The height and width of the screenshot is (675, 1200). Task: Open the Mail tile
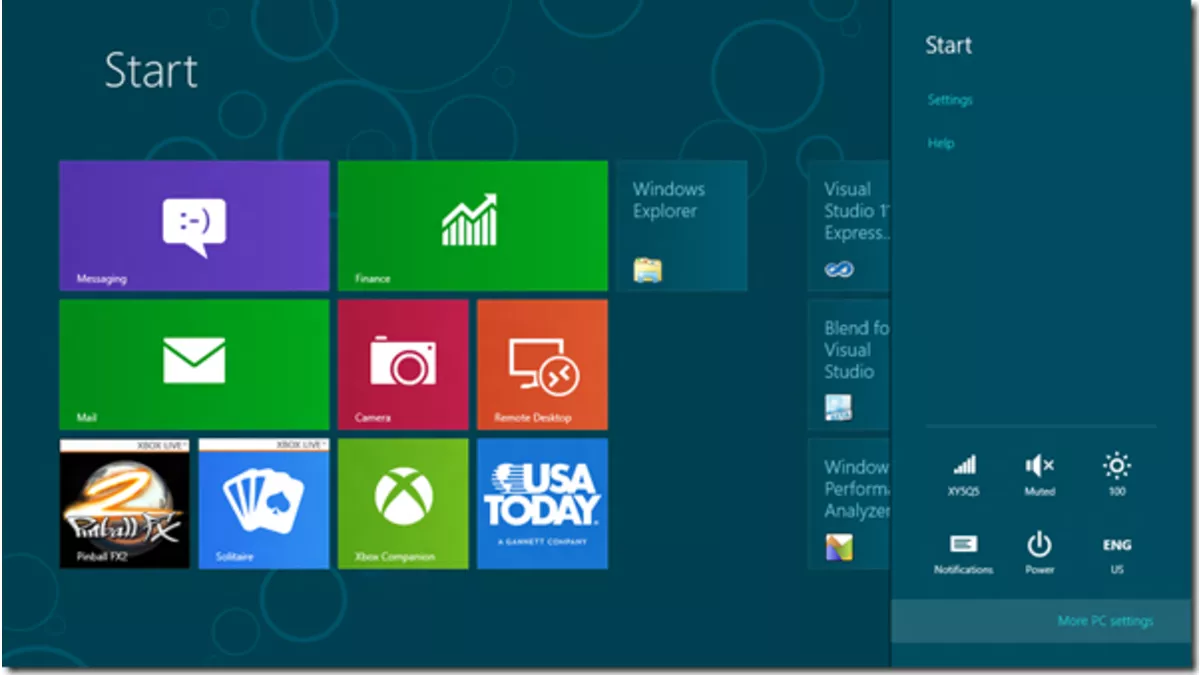[x=194, y=364]
